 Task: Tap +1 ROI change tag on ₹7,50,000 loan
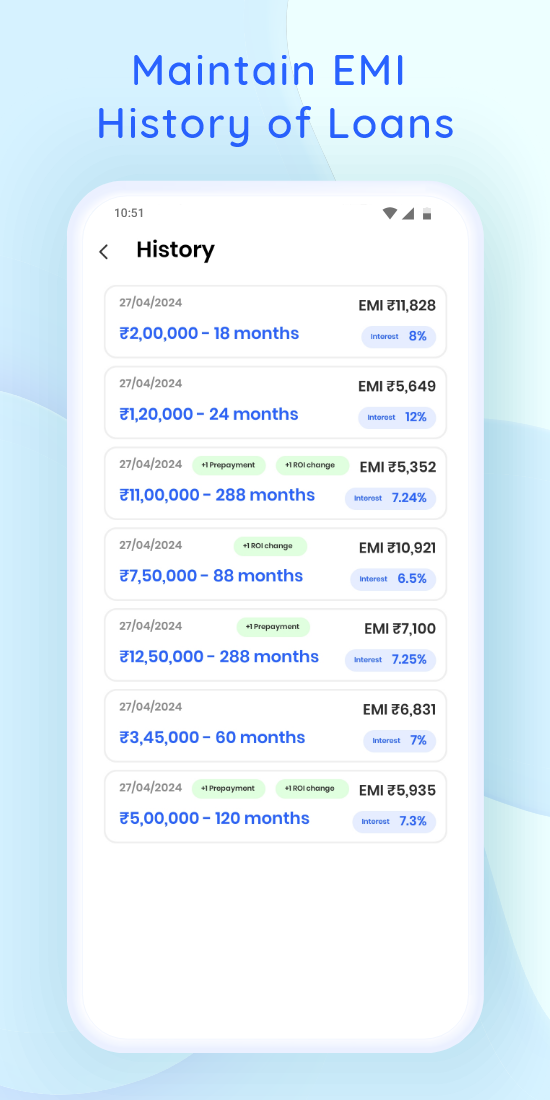(x=270, y=546)
